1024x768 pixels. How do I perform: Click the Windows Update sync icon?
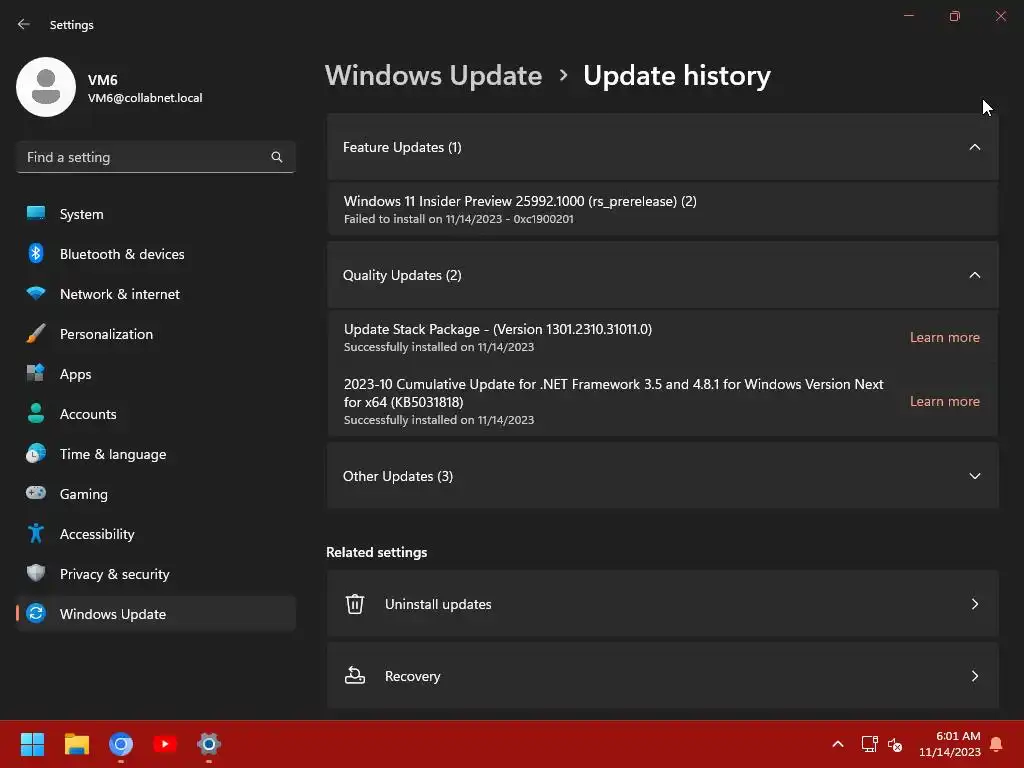tap(36, 613)
